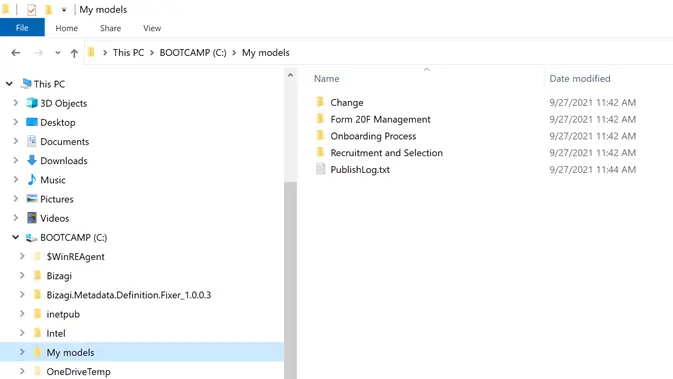This screenshot has width=673, height=379.
Task: Switch to the Share ribbon tab
Action: pos(110,28)
